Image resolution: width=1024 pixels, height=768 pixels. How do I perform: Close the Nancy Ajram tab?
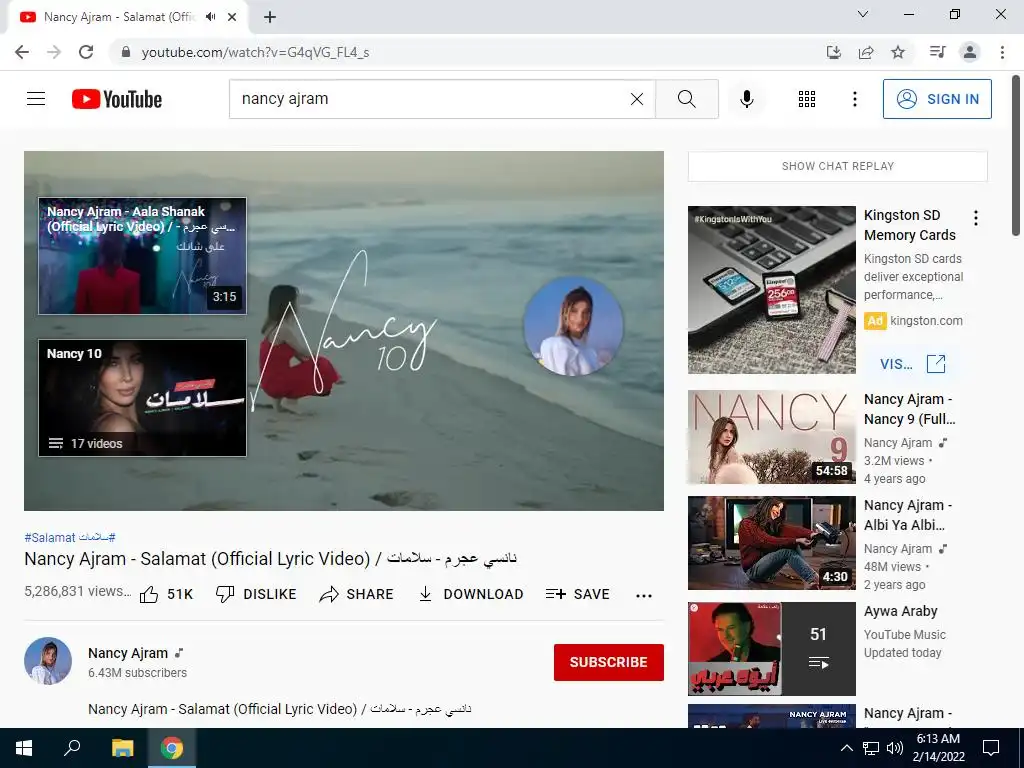(x=232, y=17)
